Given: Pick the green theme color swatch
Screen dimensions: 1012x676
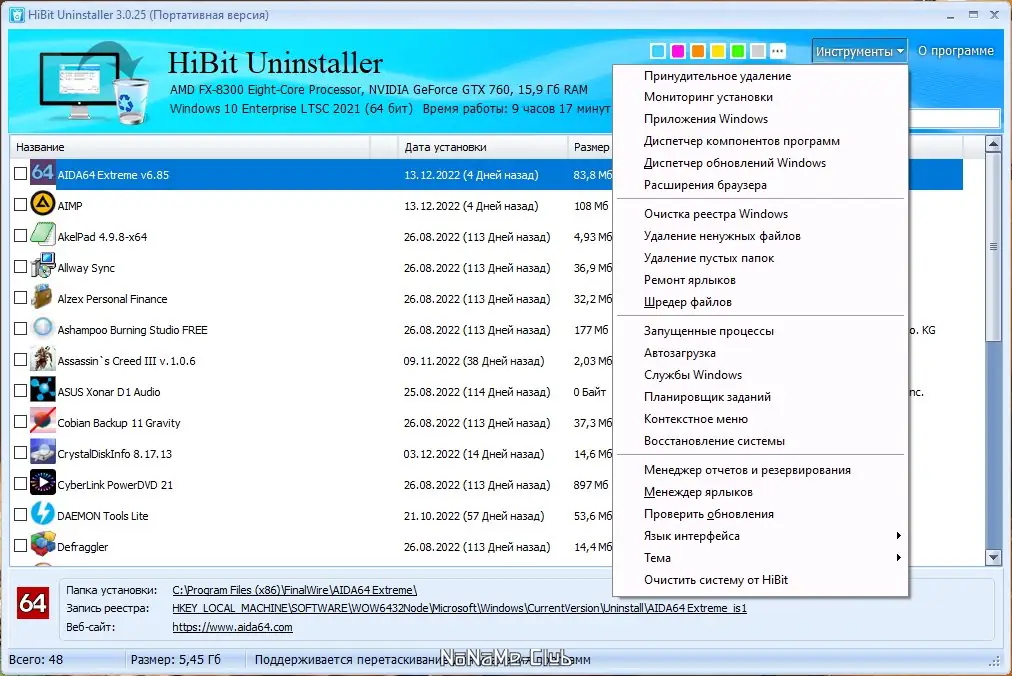Looking at the screenshot, I should click(738, 50).
